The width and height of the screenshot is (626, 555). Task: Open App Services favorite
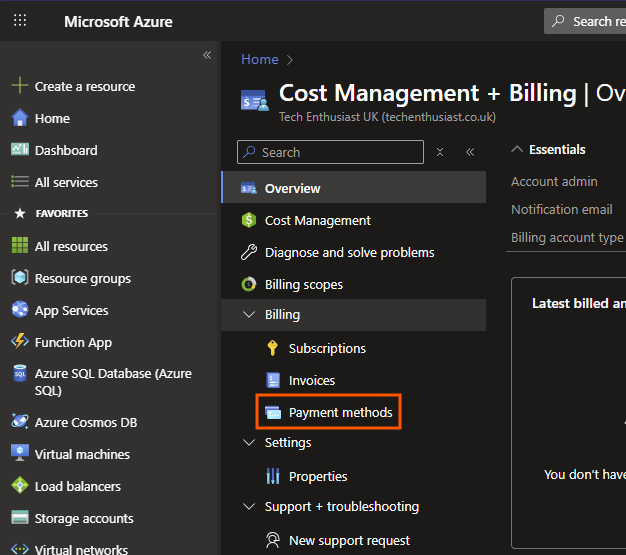71,310
